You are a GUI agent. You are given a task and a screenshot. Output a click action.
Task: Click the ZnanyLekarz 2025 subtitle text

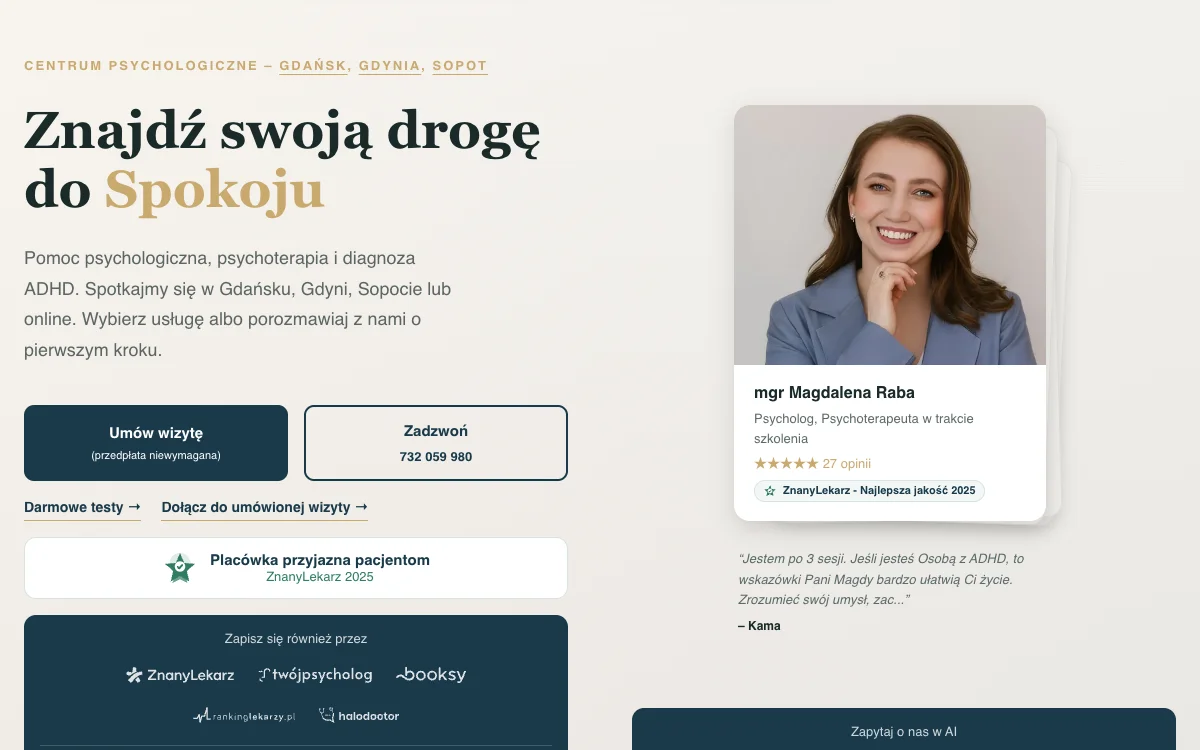[320, 577]
